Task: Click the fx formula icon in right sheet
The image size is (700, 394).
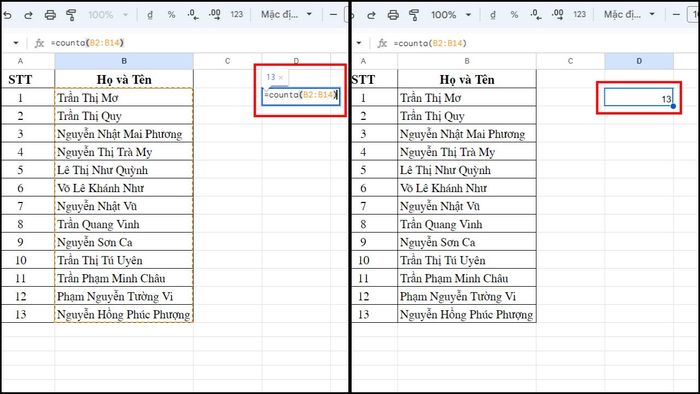Action: pyautogui.click(x=382, y=43)
